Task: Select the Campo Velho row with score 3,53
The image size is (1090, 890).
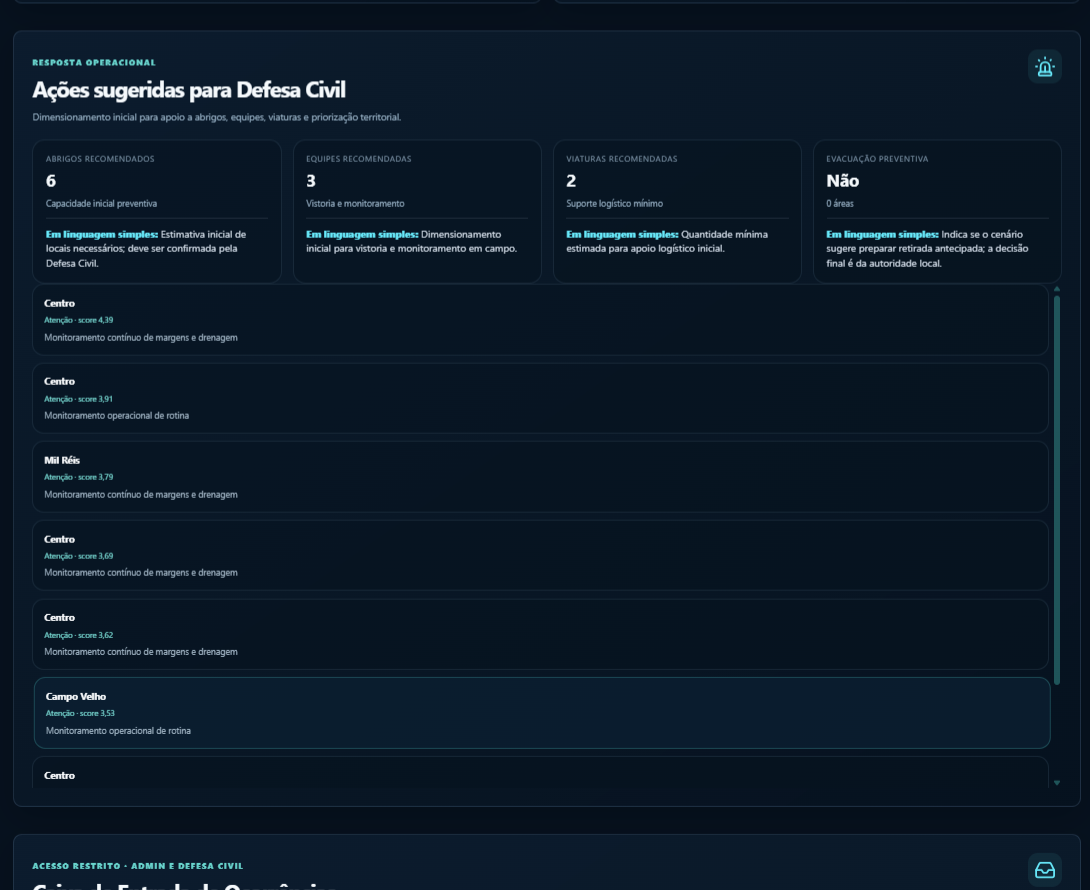Action: coord(542,713)
